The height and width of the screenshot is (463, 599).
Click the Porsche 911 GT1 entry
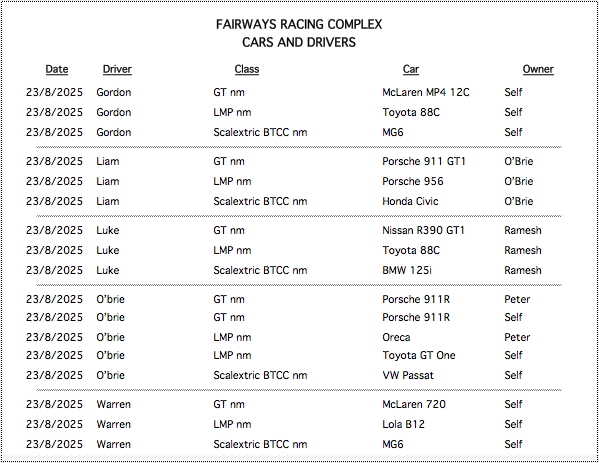pos(424,161)
